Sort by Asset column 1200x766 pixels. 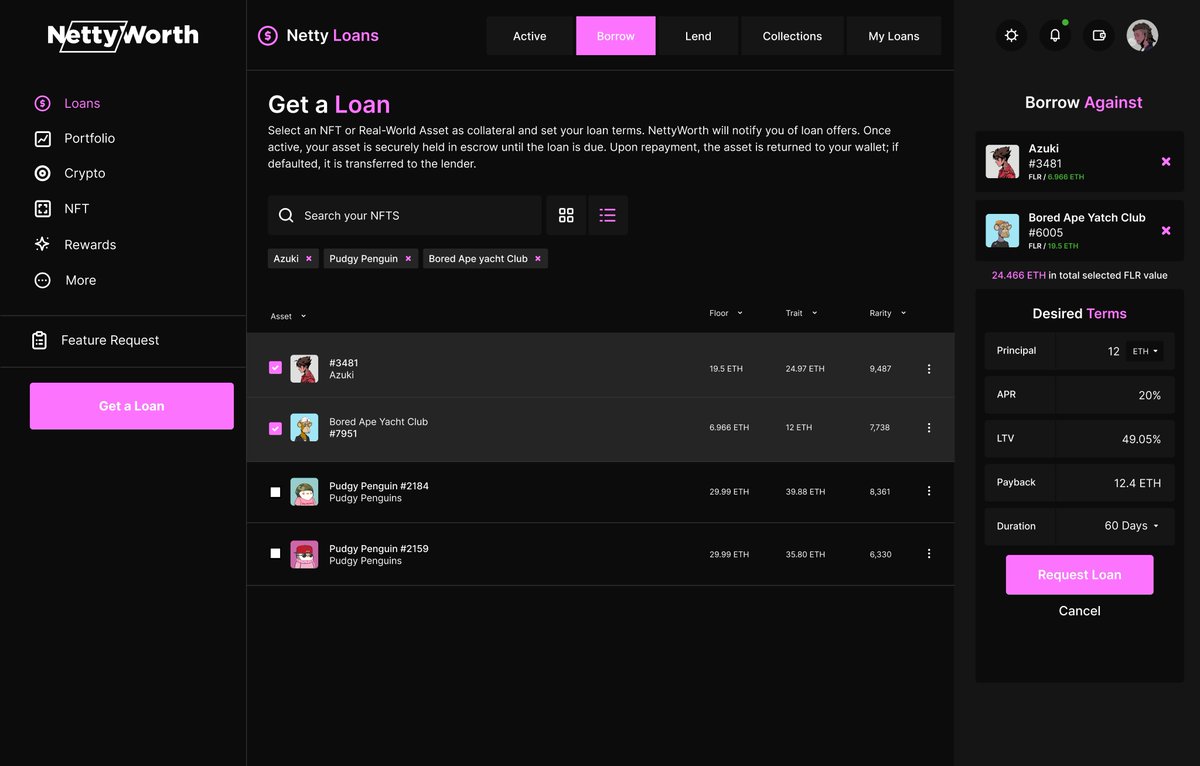click(x=288, y=316)
